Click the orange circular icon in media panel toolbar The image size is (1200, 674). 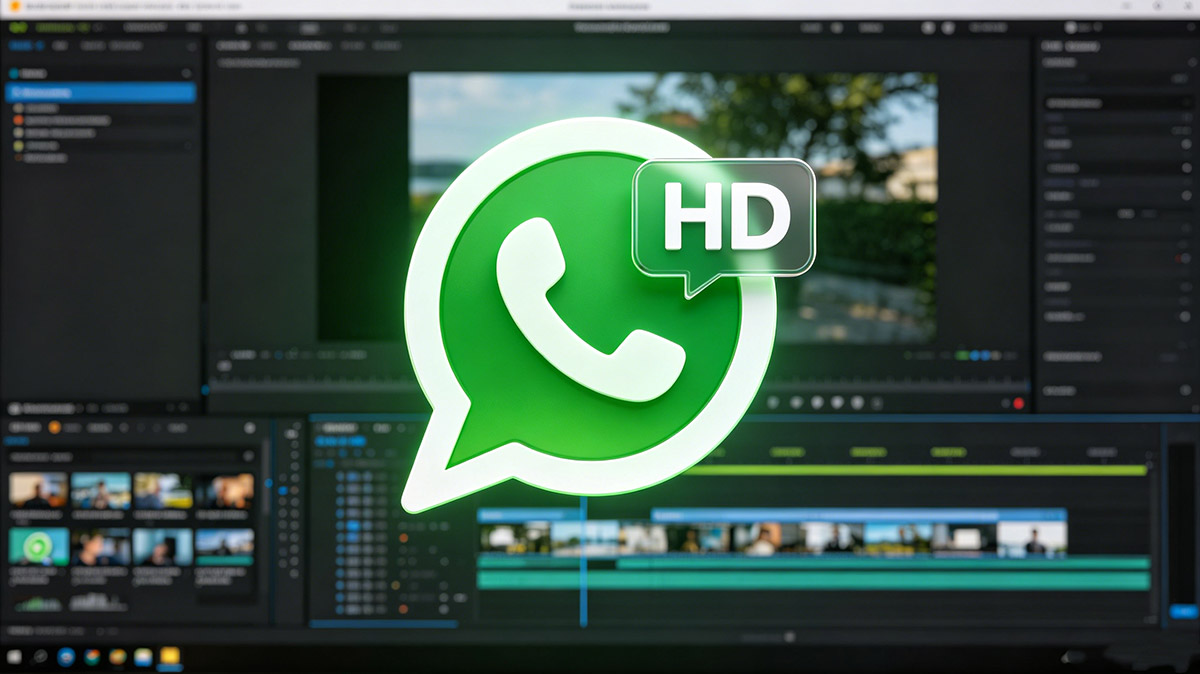[x=55, y=428]
